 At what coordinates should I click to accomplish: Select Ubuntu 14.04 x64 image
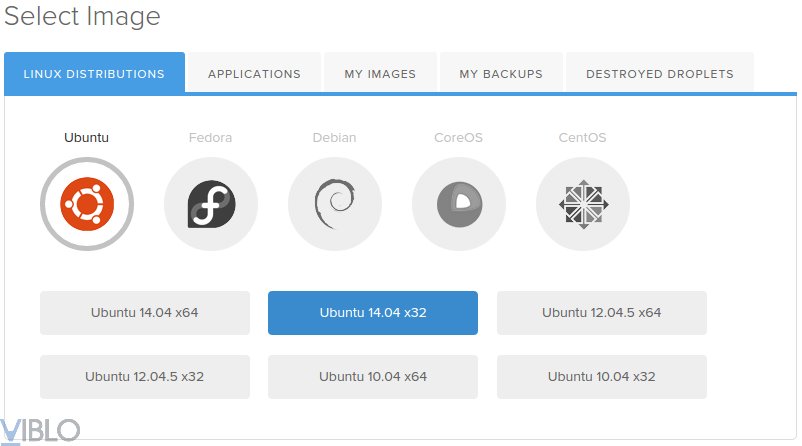[x=145, y=313]
